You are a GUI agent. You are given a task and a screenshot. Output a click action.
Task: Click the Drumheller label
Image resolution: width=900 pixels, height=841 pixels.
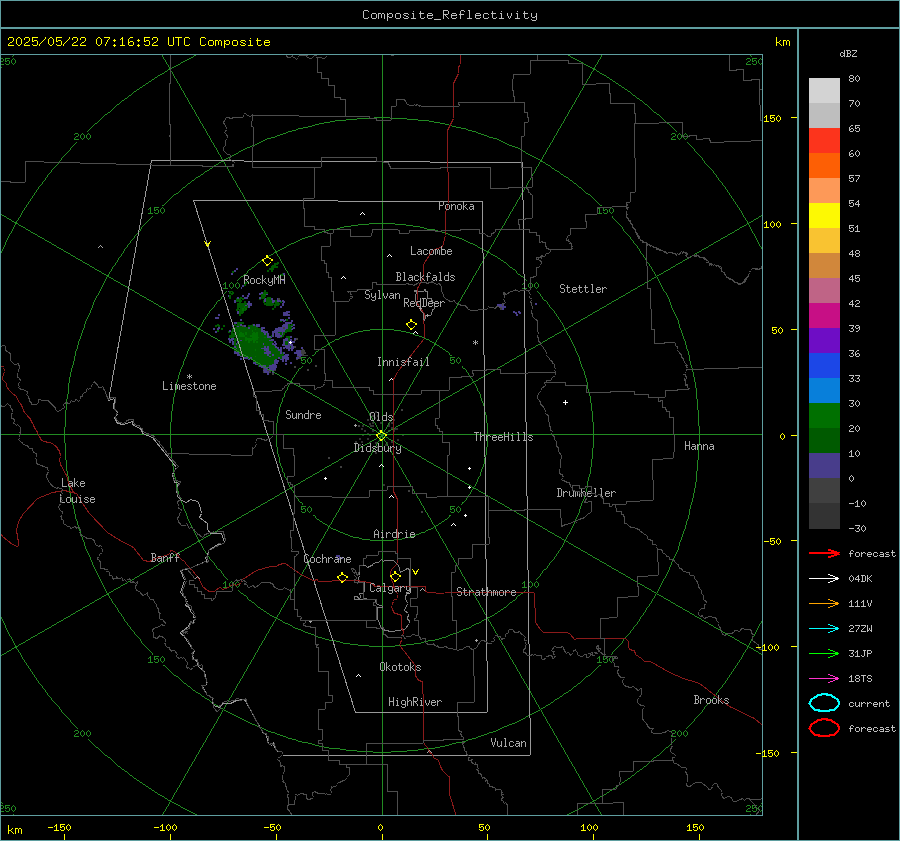(x=586, y=493)
